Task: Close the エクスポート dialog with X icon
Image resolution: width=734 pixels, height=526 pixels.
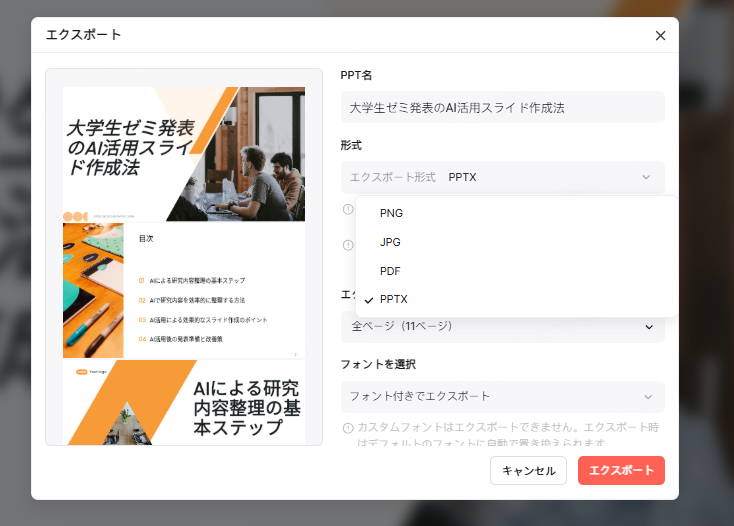Action: 660,36
